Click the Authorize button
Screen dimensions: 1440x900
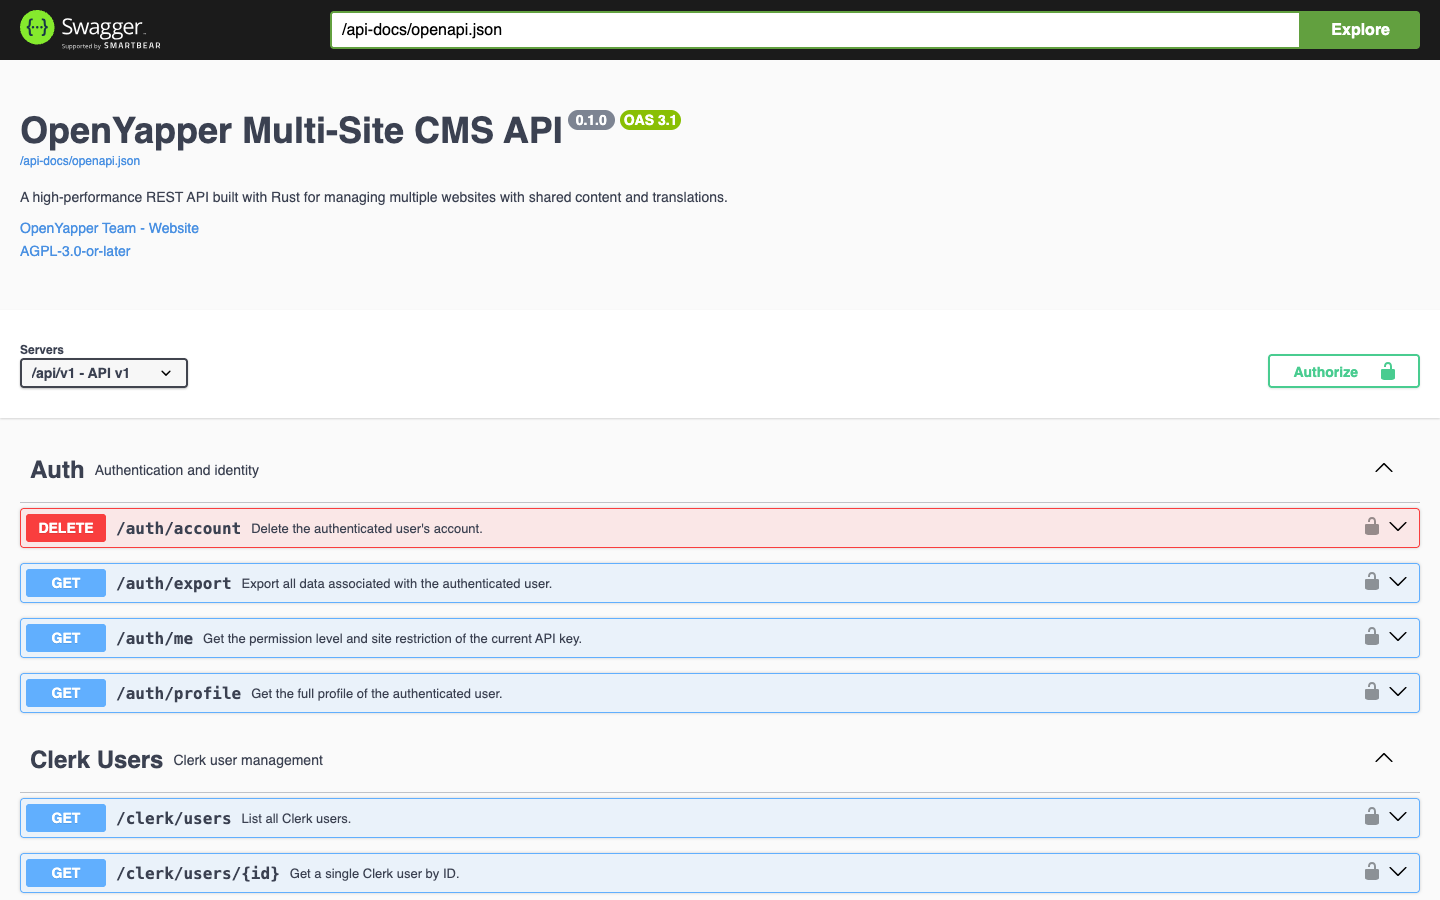[1326, 371]
